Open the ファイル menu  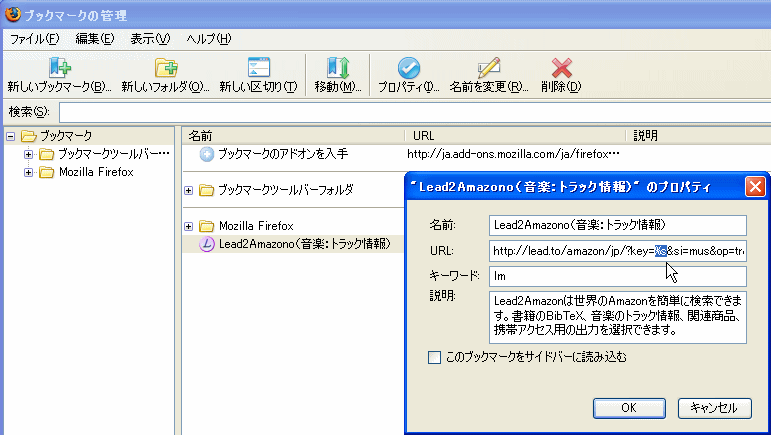pyautogui.click(x=34, y=39)
